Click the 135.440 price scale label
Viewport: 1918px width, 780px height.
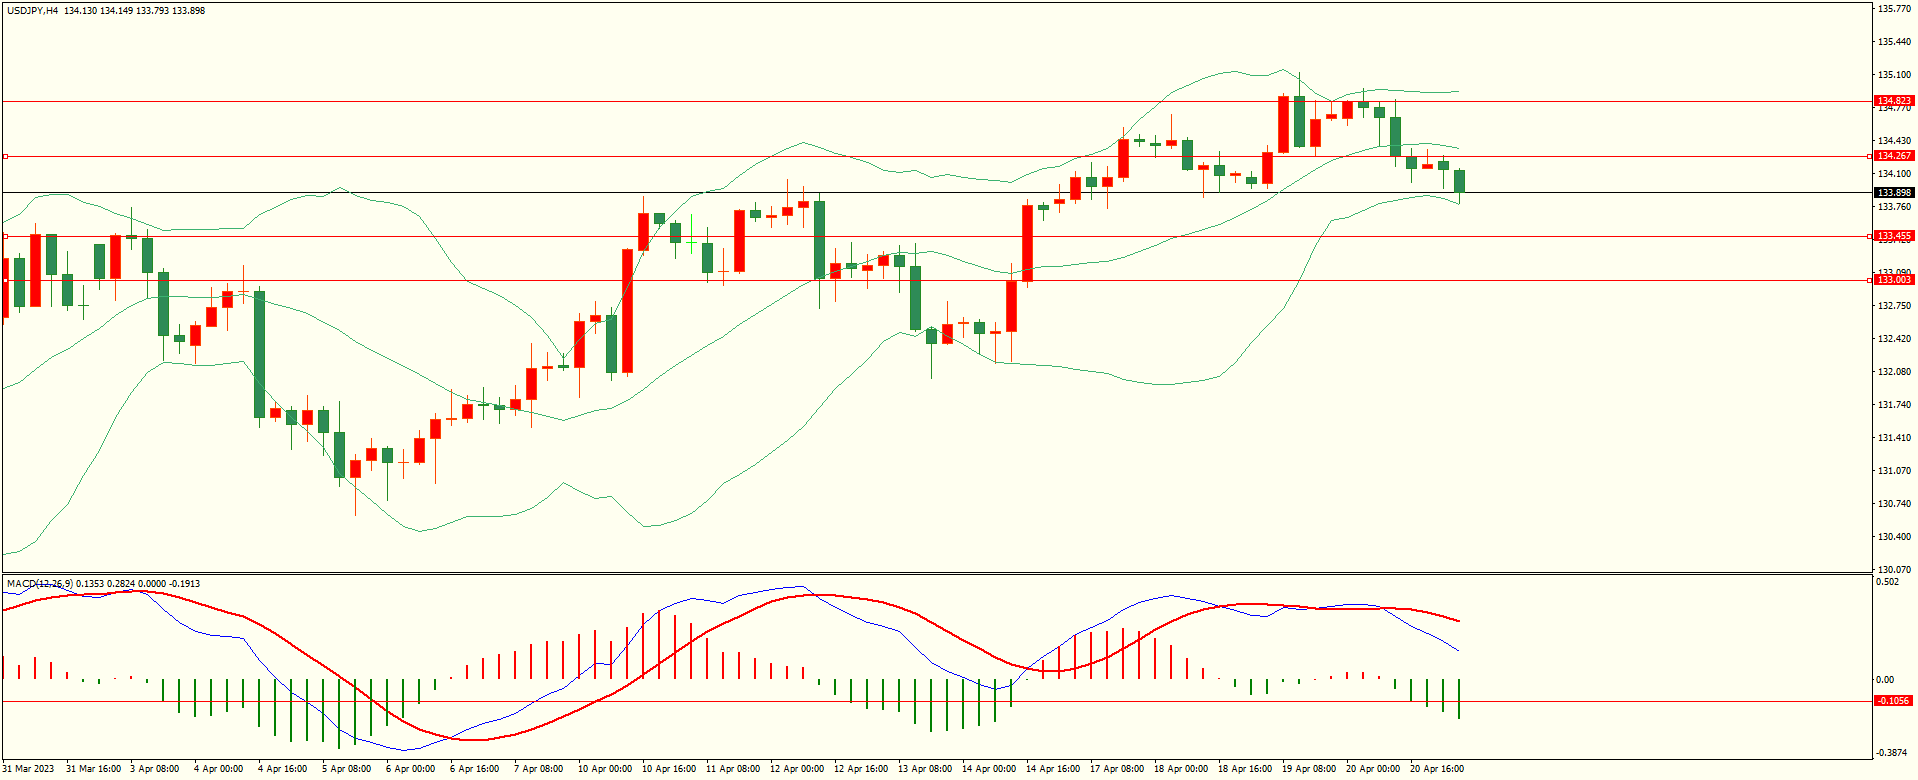(1894, 42)
